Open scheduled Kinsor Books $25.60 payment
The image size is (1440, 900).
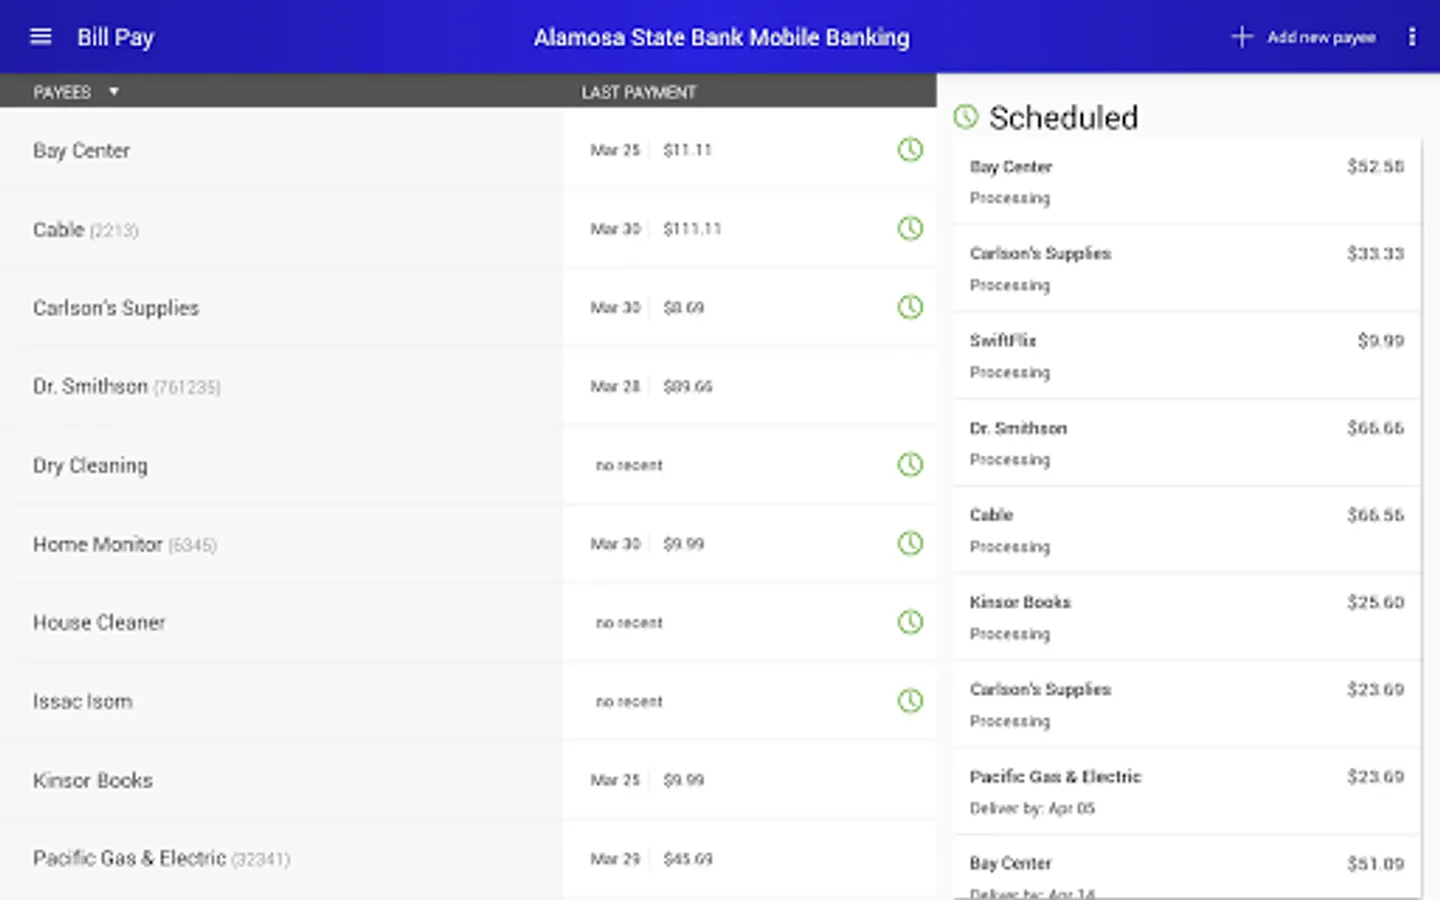coord(1186,617)
